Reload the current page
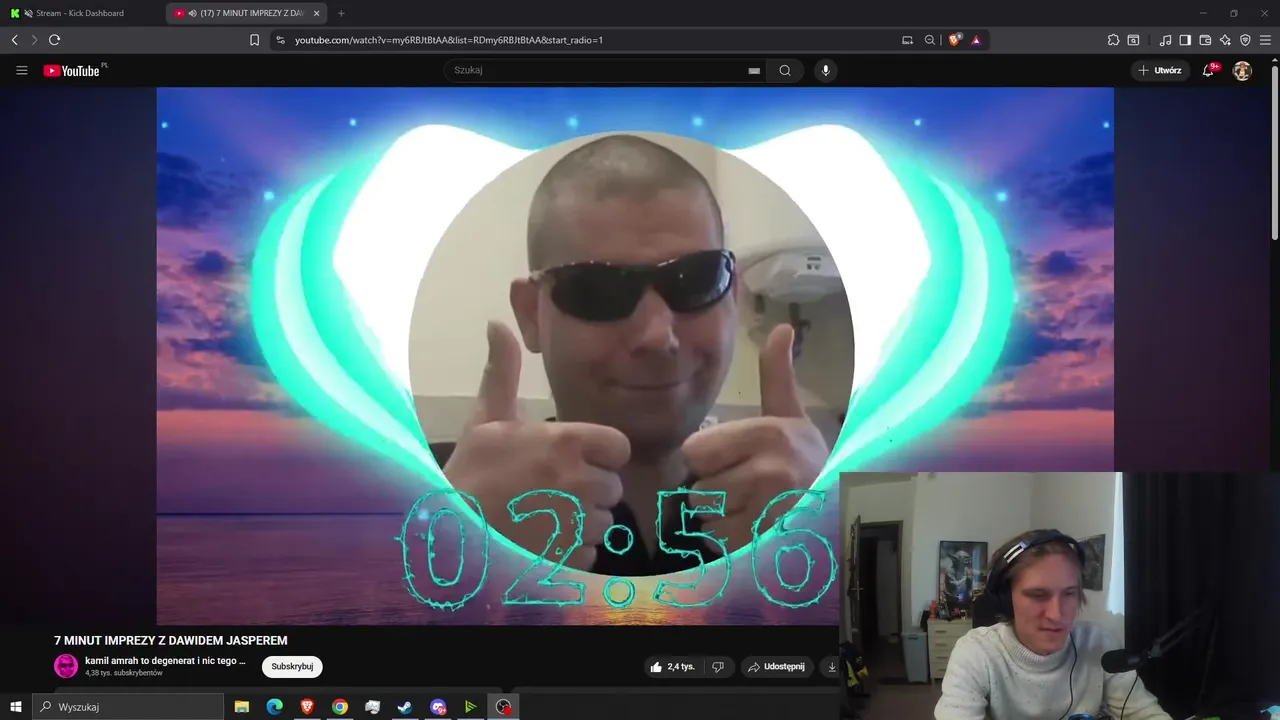Viewport: 1280px width, 720px height. (x=54, y=40)
